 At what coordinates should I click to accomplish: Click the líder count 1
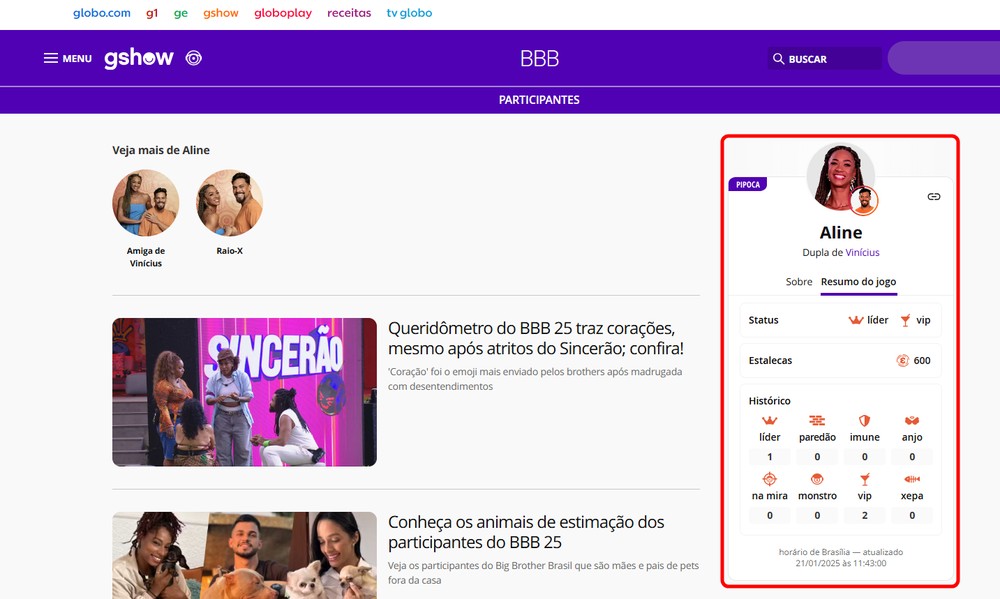click(x=770, y=457)
